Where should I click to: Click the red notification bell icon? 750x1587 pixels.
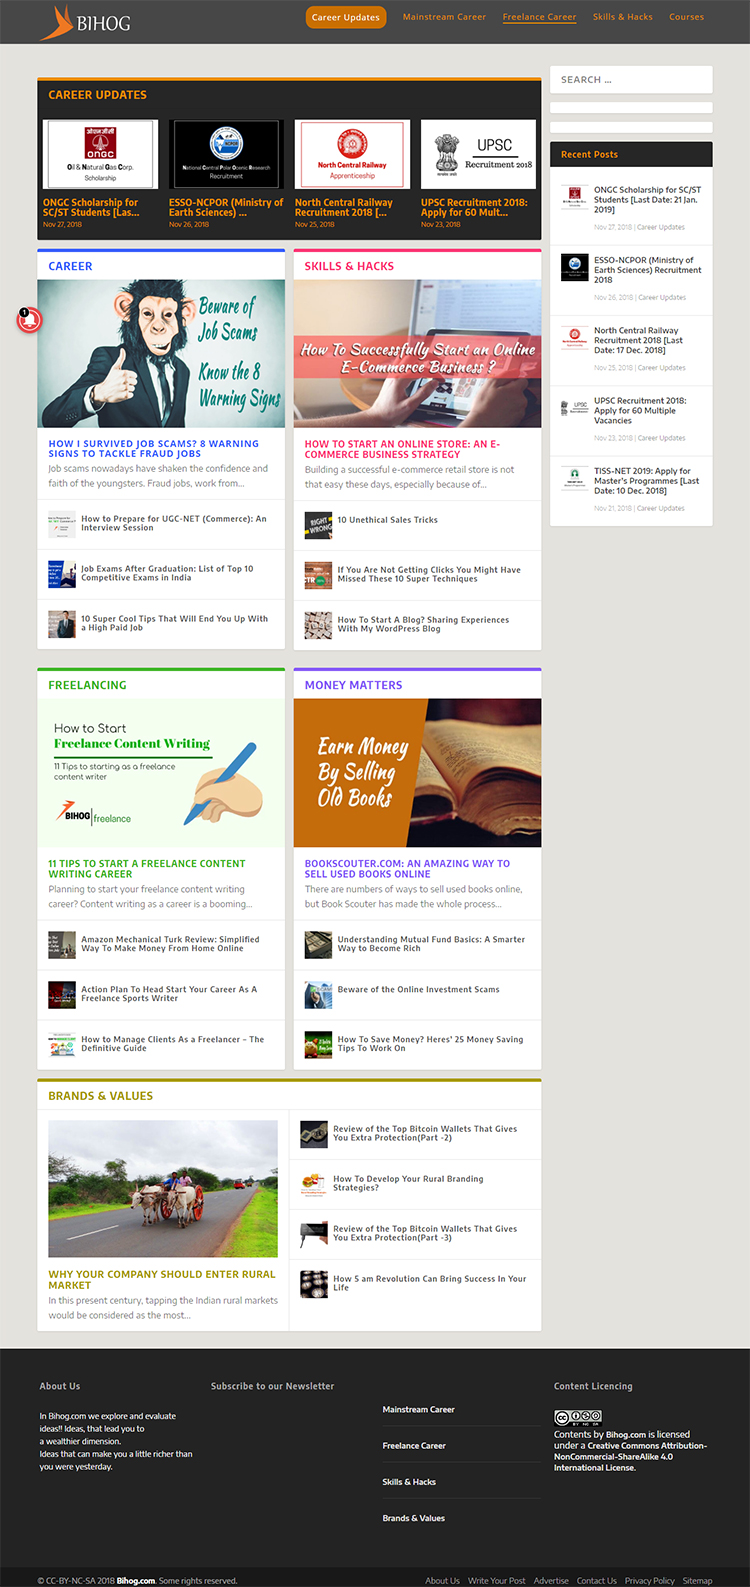(29, 319)
